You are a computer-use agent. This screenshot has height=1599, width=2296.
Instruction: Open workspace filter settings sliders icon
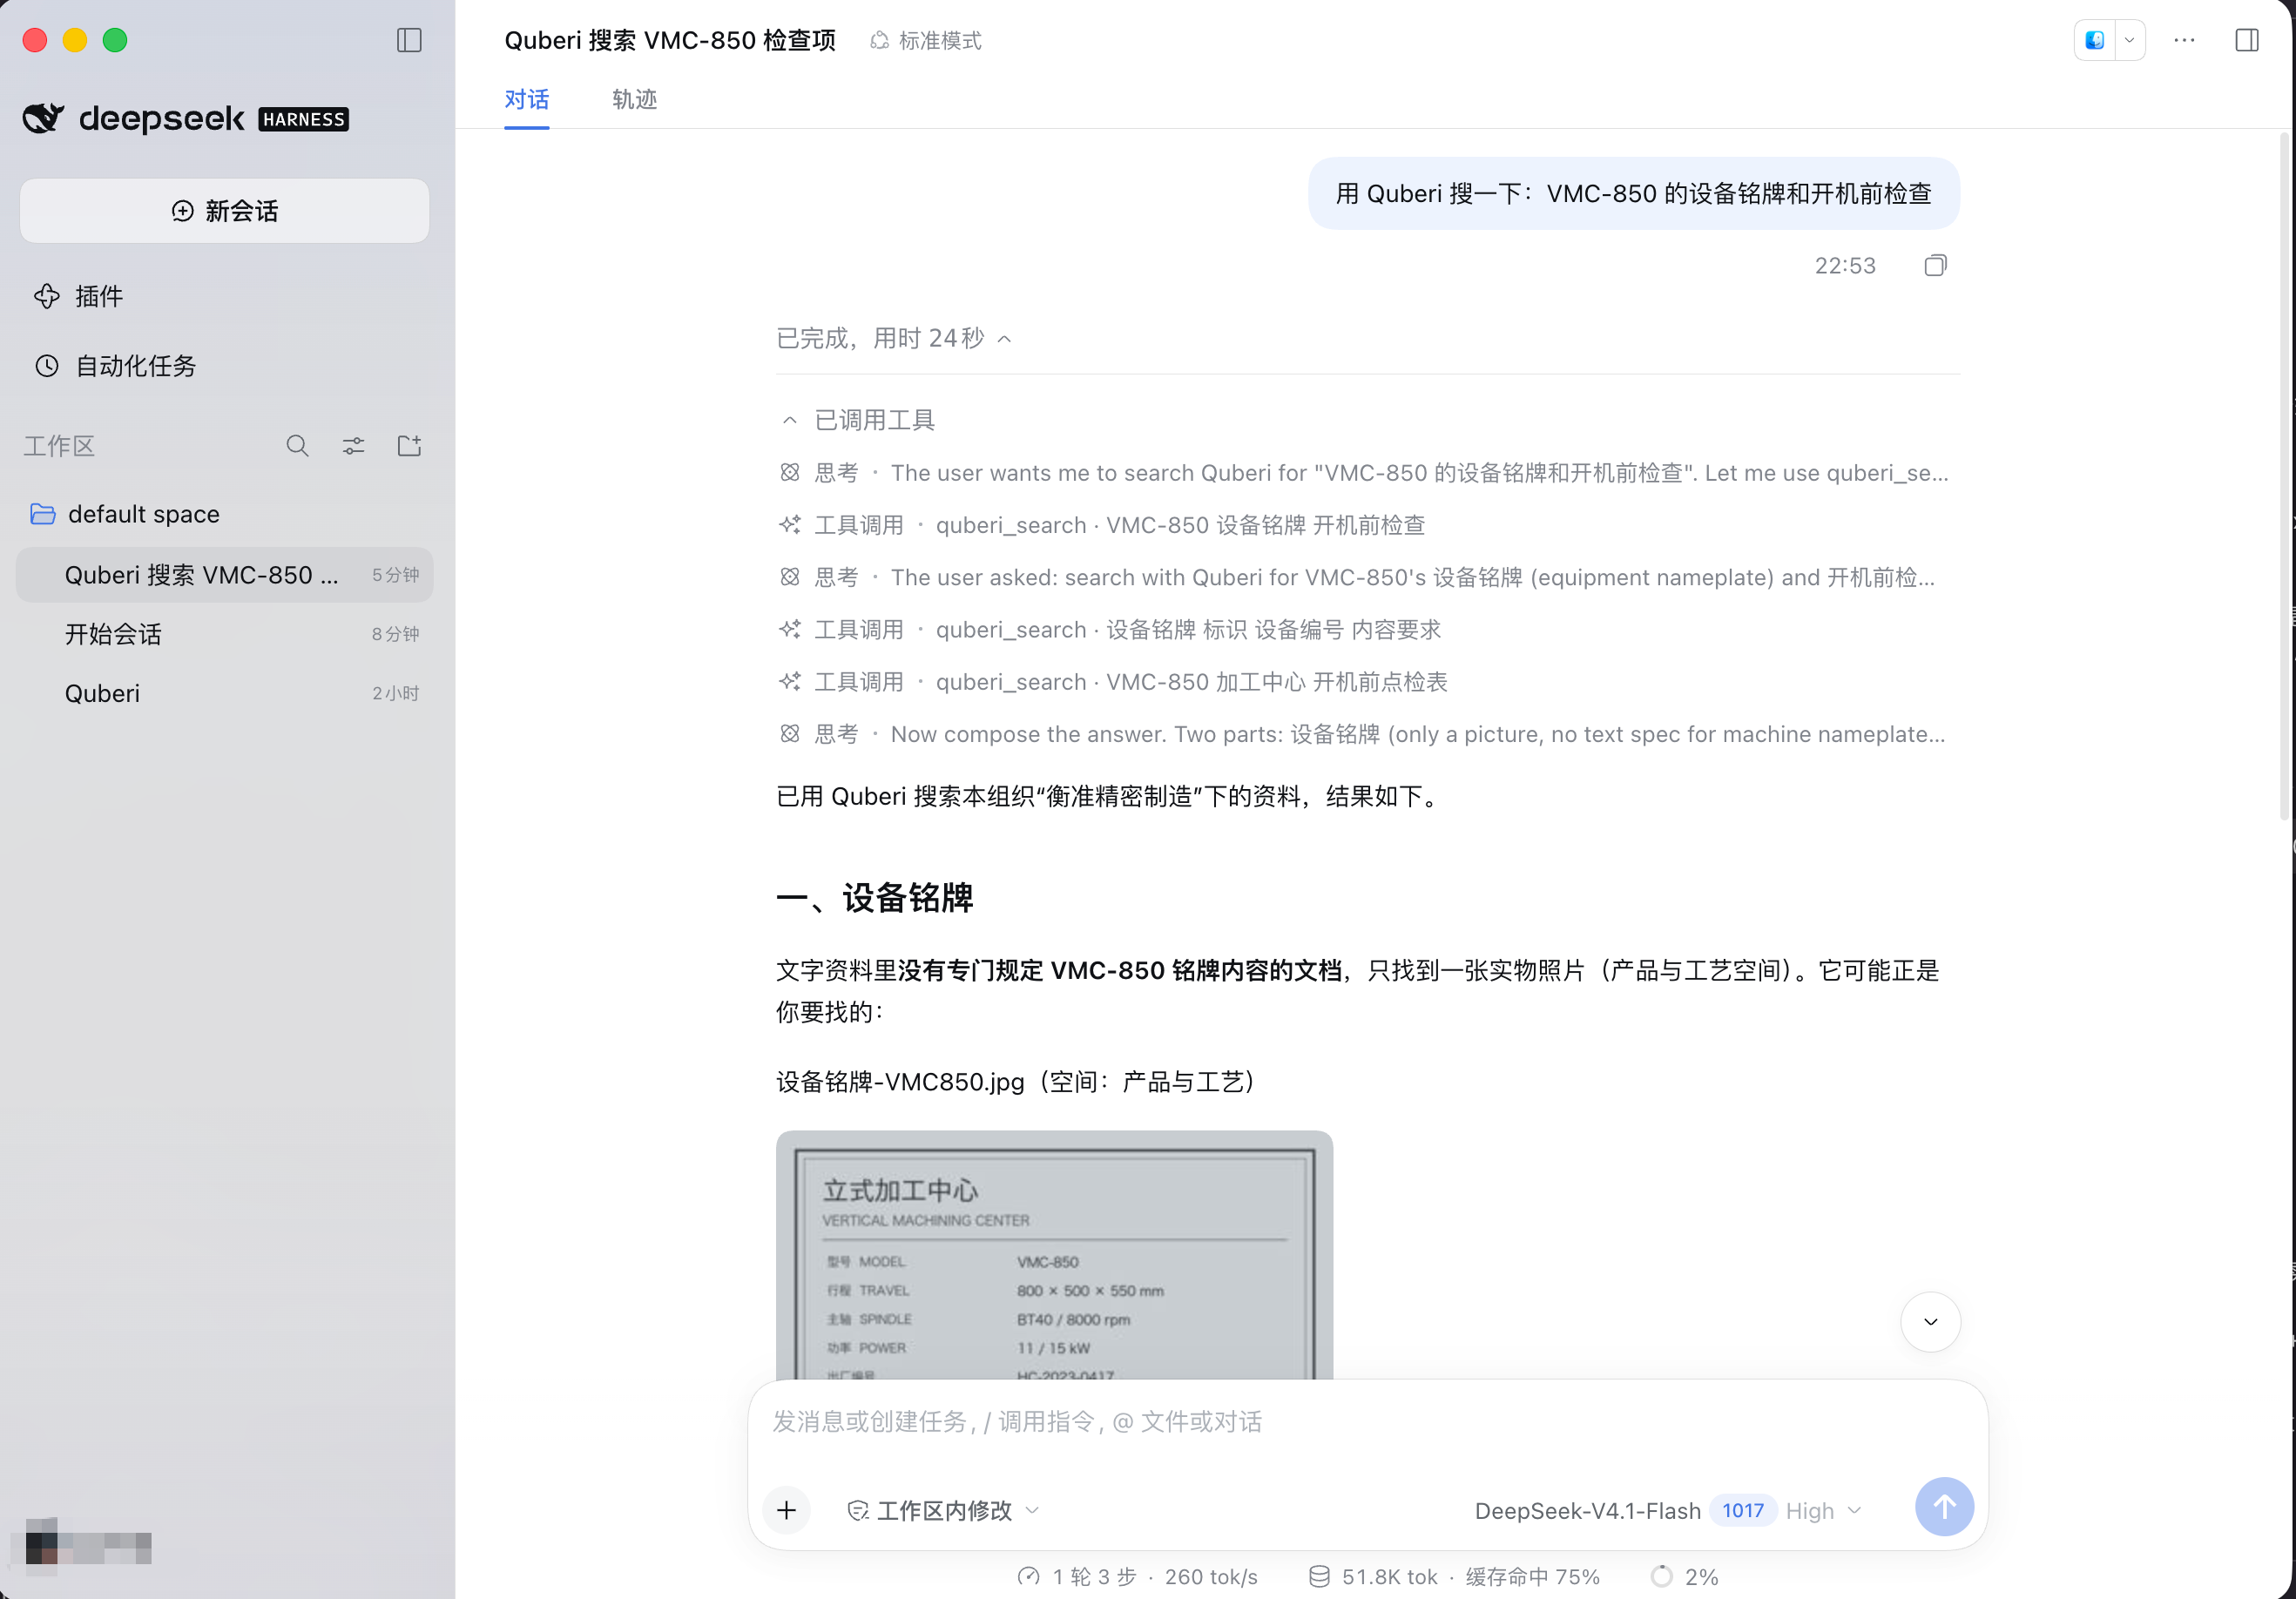coord(353,446)
